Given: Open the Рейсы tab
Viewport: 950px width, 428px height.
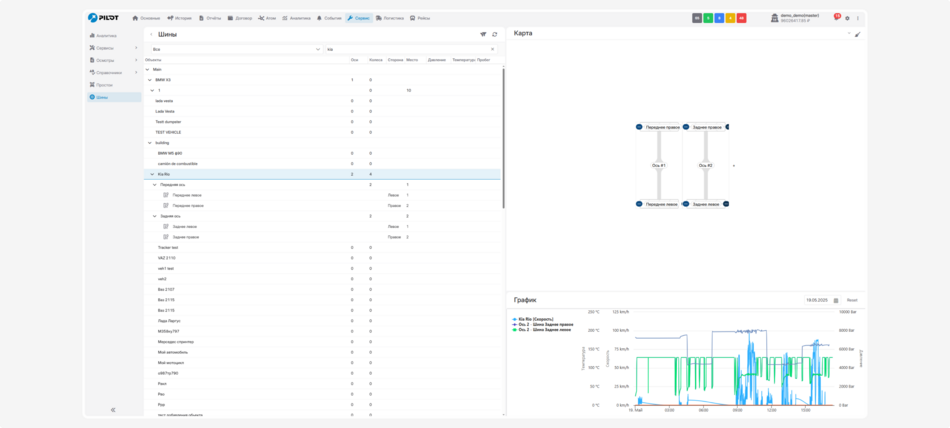Looking at the screenshot, I should click(420, 18).
